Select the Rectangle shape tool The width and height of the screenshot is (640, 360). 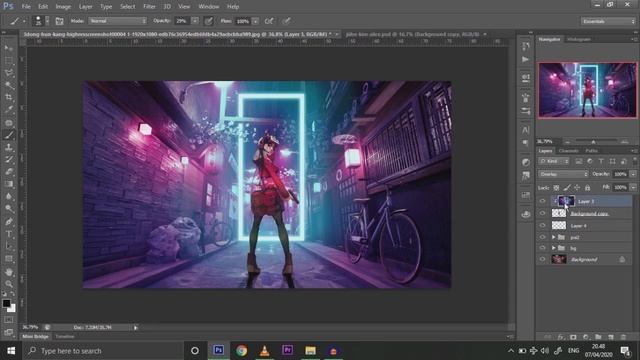coord(9,259)
